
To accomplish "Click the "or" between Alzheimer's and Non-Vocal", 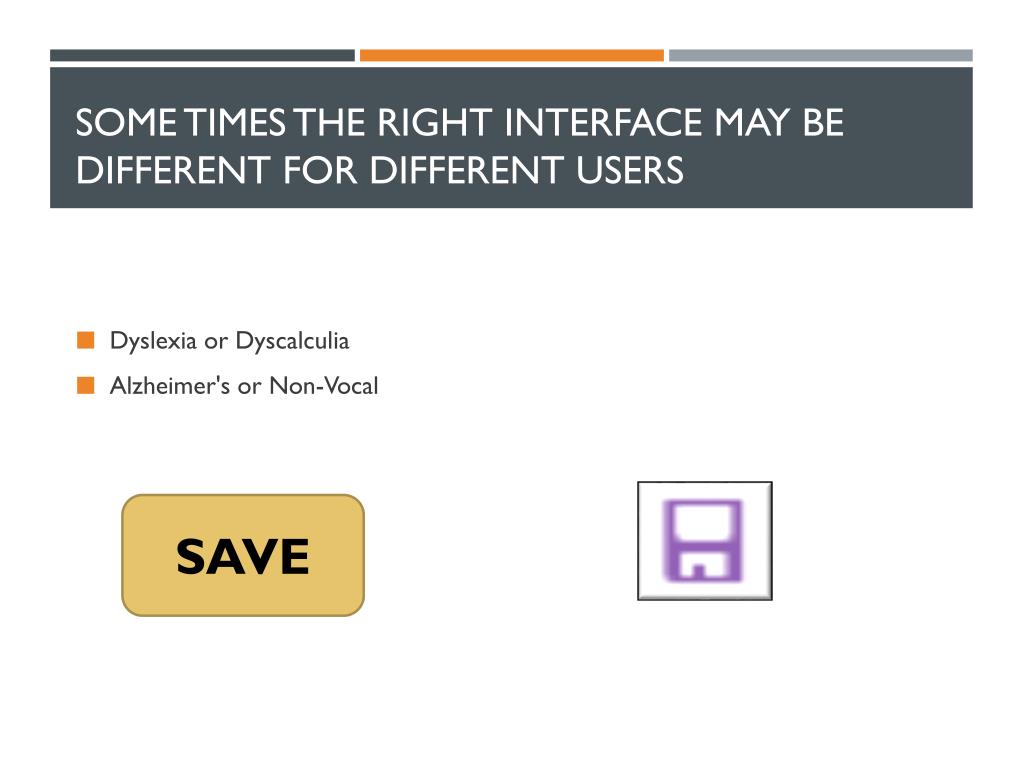I will tap(249, 386).
